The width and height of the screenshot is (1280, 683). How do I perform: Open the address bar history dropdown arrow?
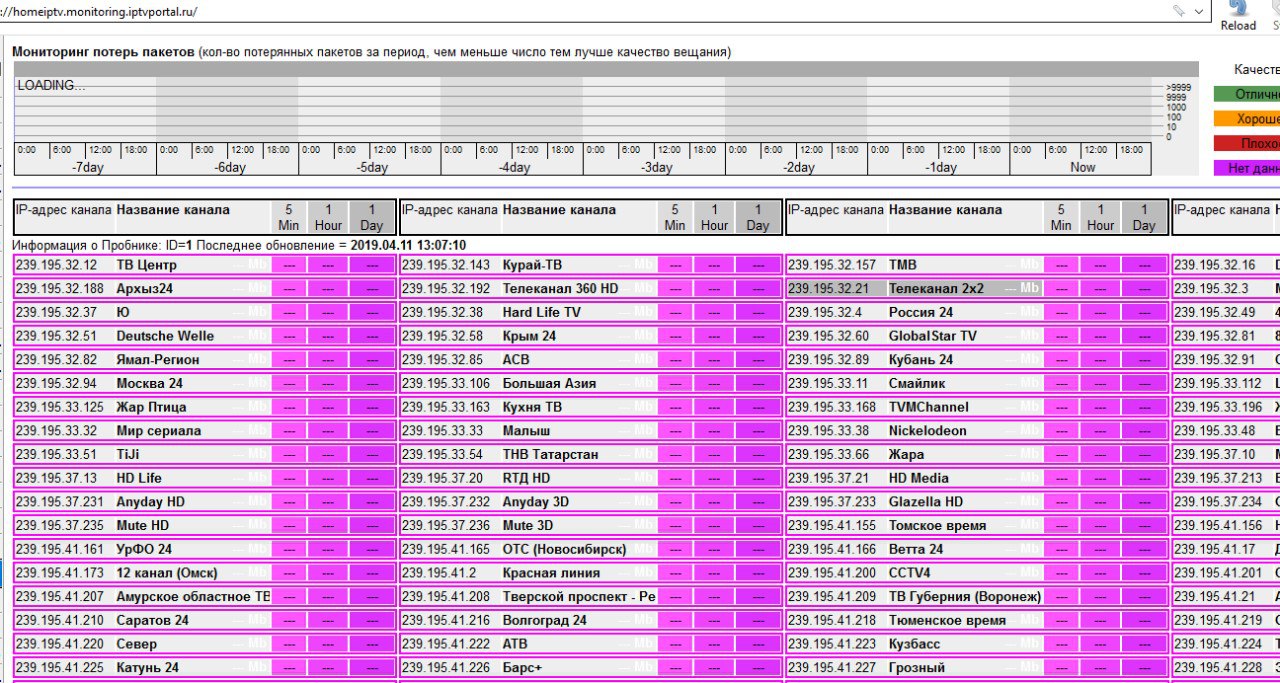pos(1199,11)
